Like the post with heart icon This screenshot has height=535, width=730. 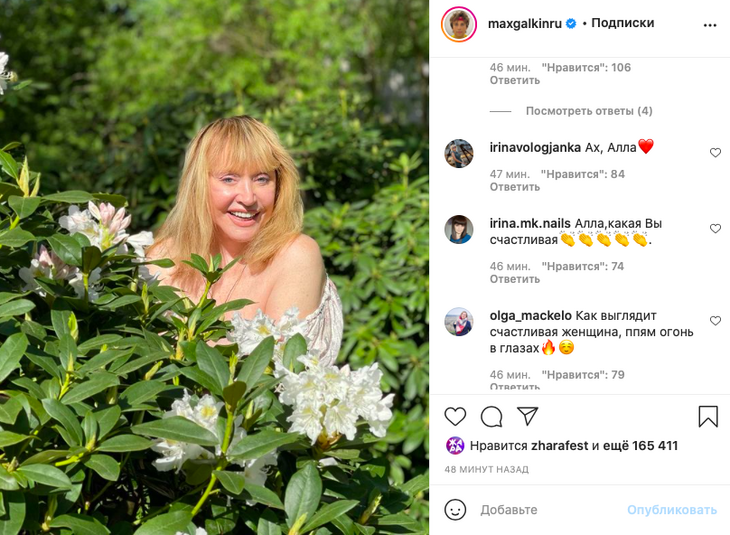(x=455, y=416)
